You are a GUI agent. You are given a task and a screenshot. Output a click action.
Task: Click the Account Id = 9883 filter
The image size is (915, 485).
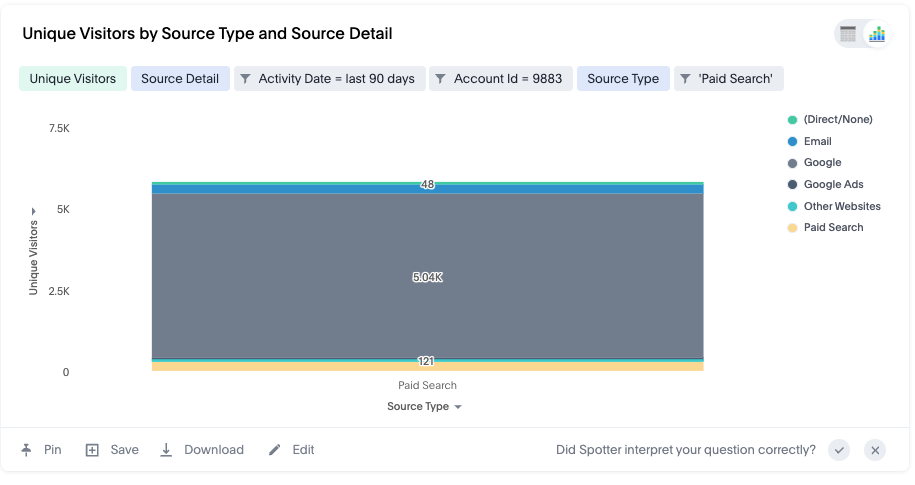tap(501, 79)
